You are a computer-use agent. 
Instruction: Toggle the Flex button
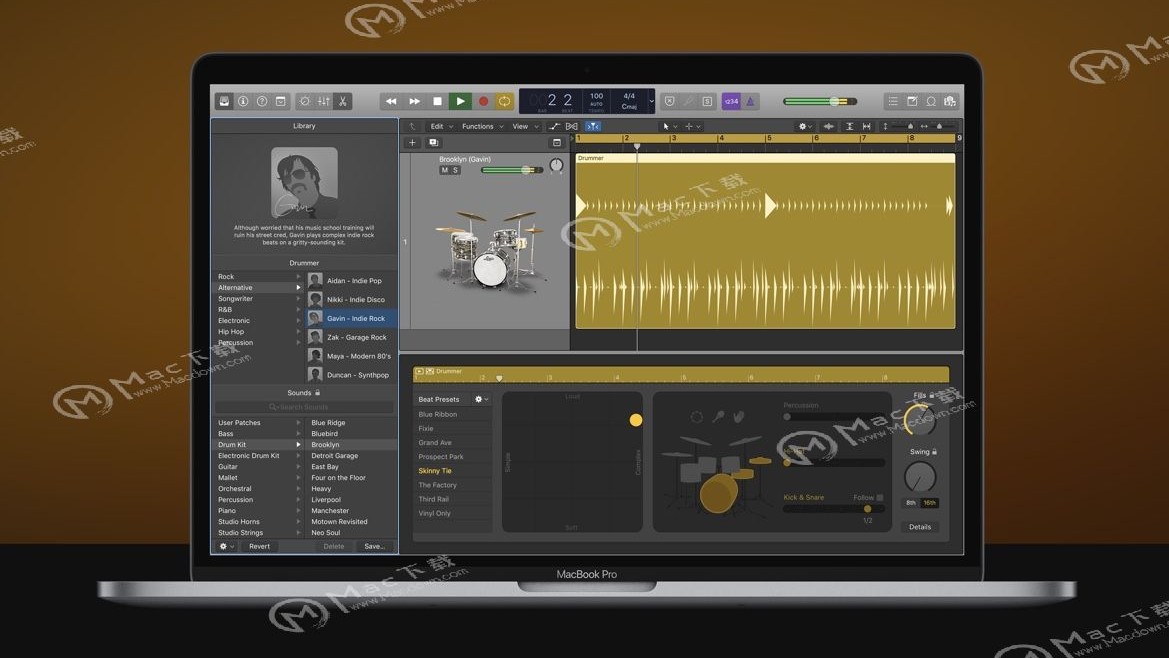tap(572, 127)
